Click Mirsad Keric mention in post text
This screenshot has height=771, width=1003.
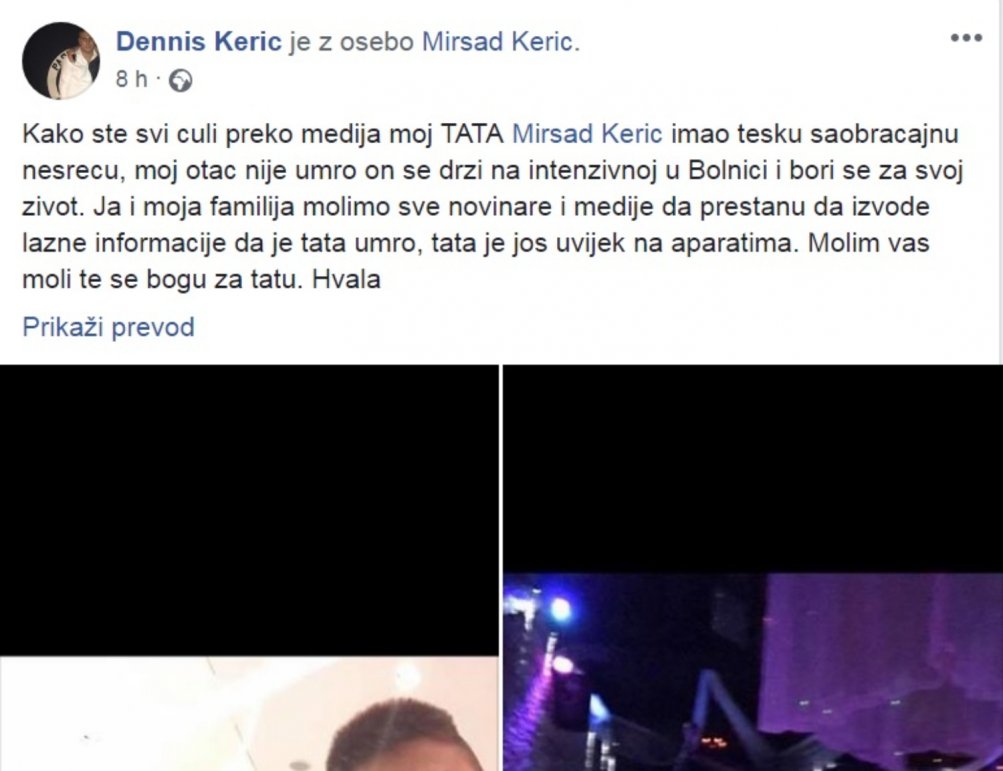point(587,134)
